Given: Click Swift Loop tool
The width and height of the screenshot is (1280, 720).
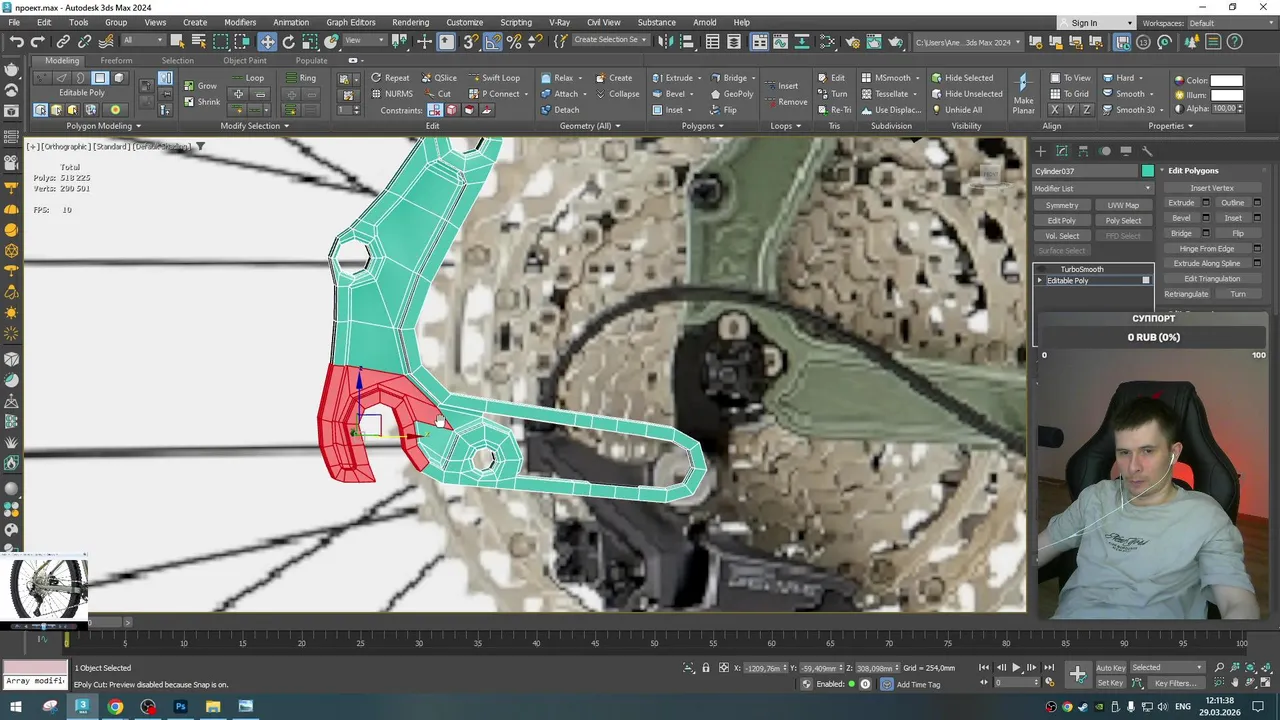Looking at the screenshot, I should click(x=493, y=78).
